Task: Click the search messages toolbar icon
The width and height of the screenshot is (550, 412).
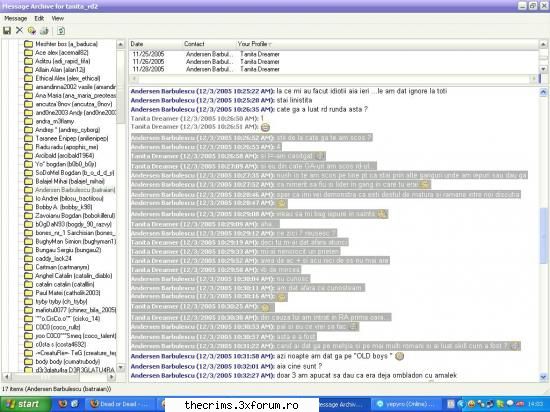Action: 32,31
